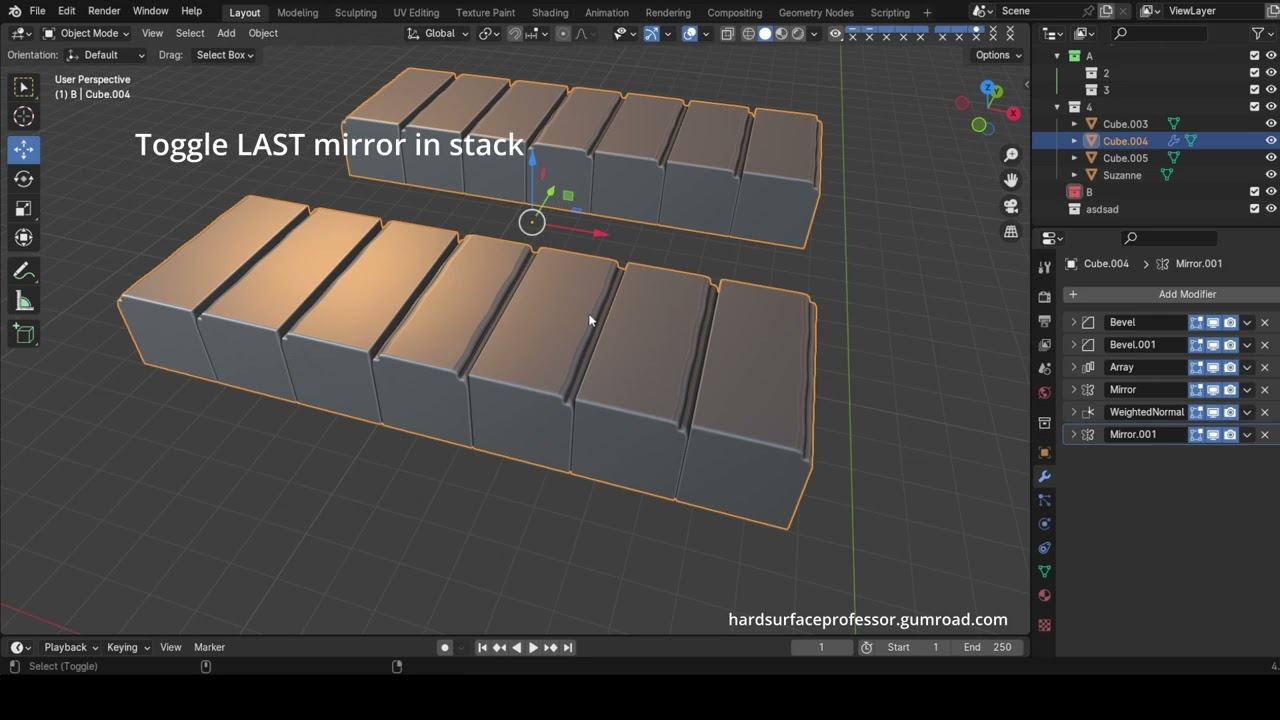Toggle X-ray view icon in header
This screenshot has width=1280, height=720.
pos(727,33)
